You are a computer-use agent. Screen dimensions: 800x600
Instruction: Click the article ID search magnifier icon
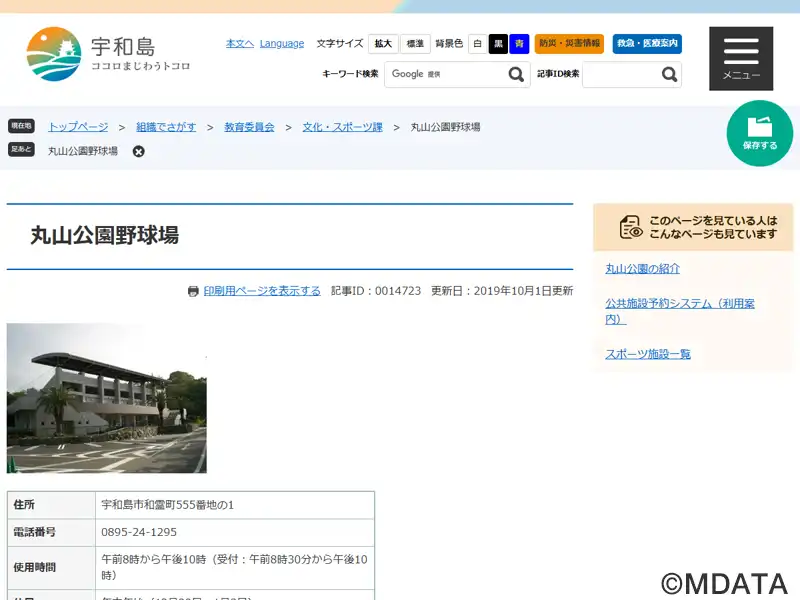click(669, 75)
